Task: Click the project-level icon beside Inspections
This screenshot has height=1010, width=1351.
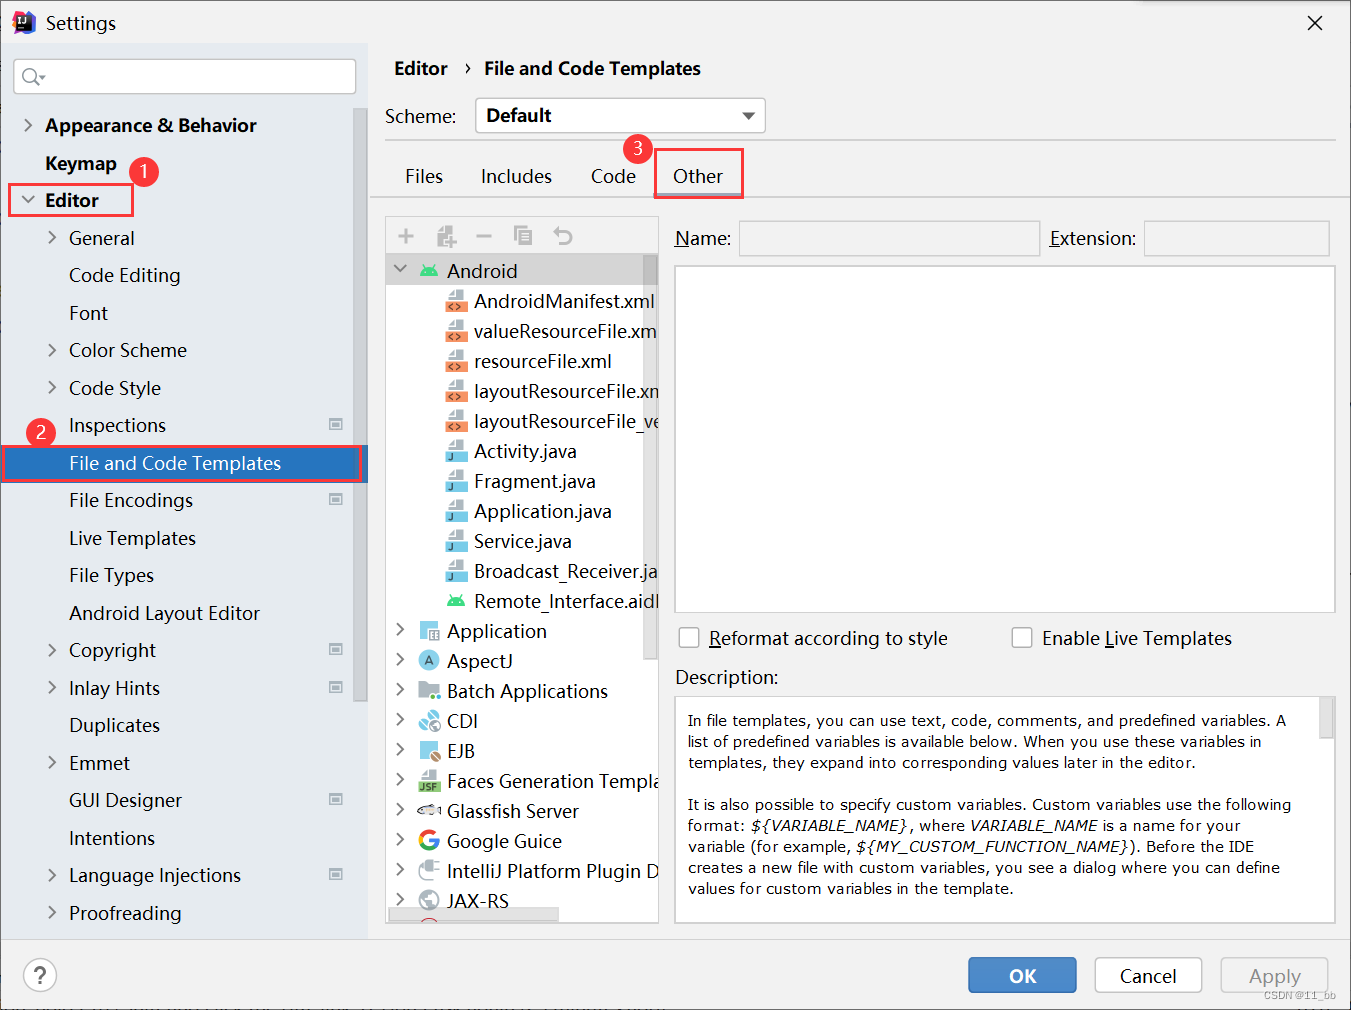Action: [x=336, y=425]
